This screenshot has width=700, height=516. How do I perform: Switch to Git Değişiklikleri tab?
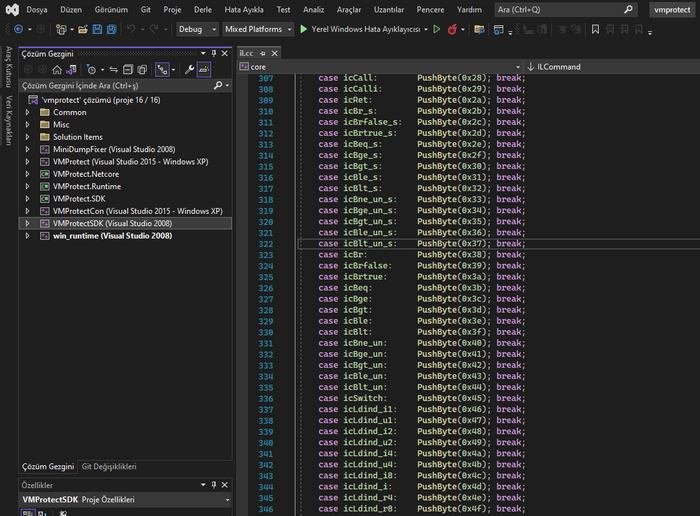pos(109,466)
